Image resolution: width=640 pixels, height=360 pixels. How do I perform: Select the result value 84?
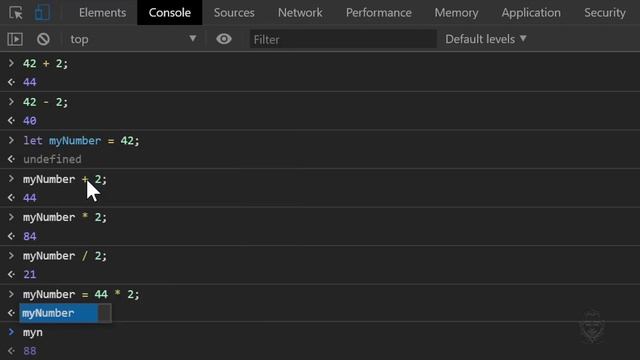(30, 236)
